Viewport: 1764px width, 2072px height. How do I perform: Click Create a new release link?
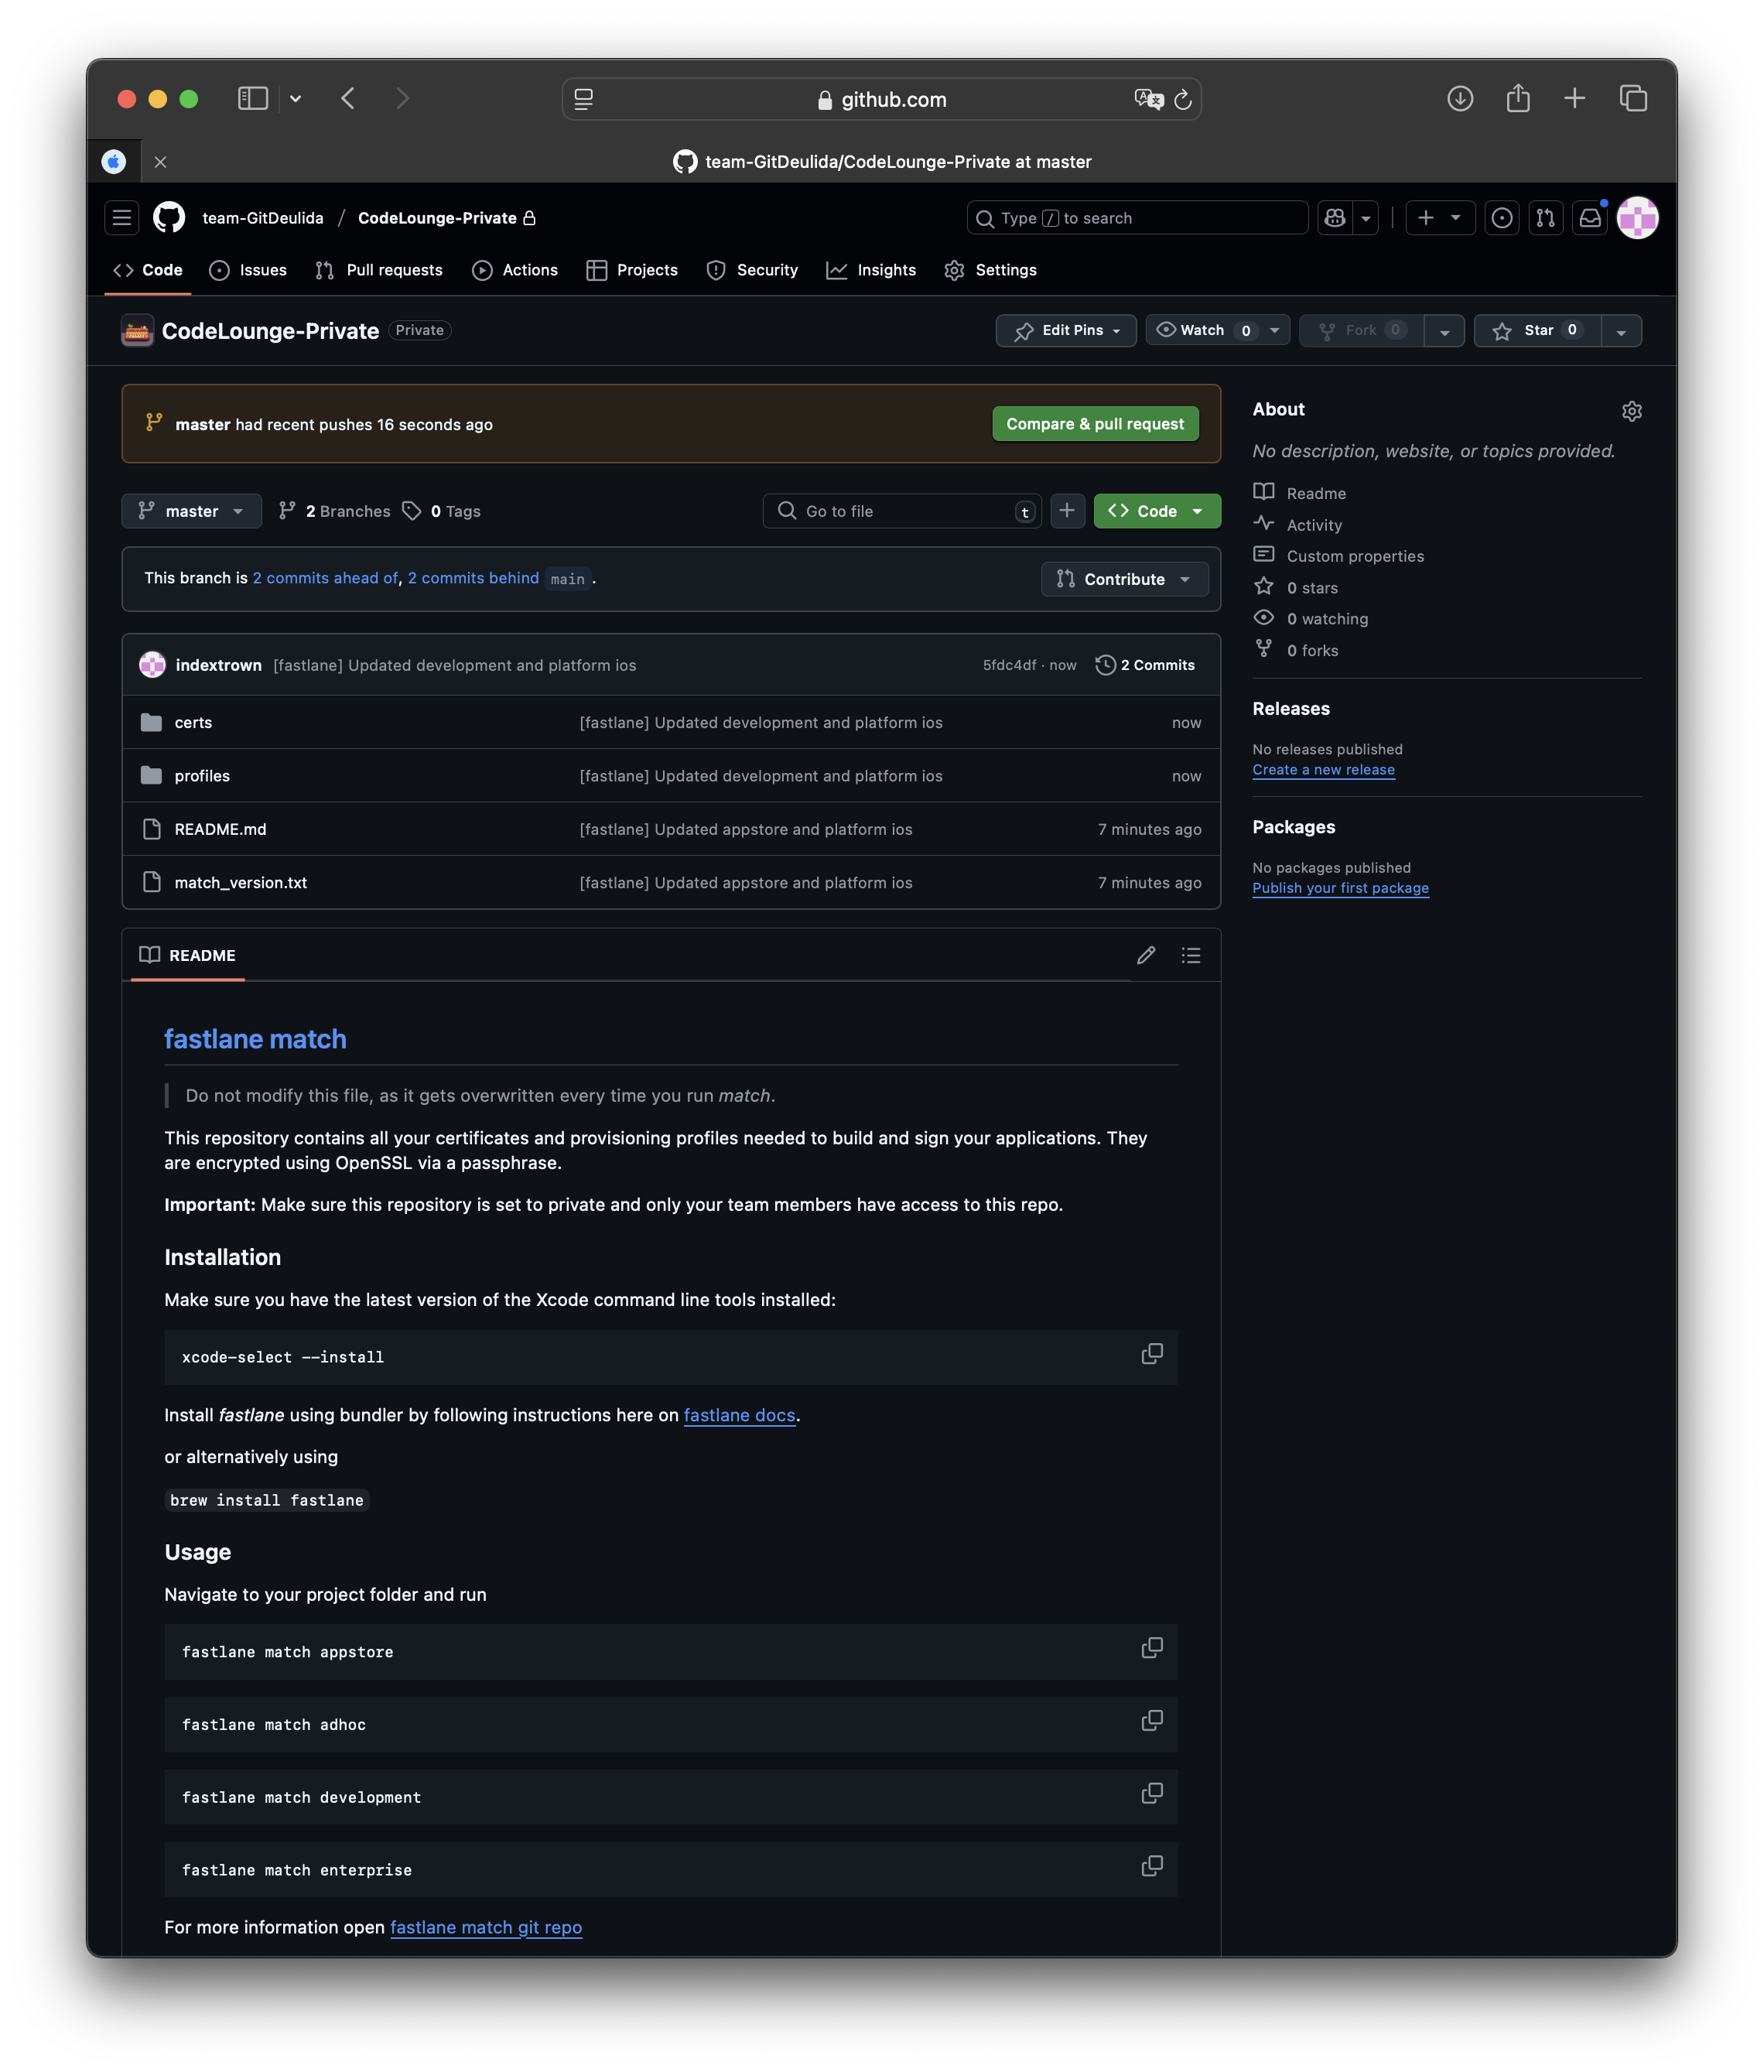pos(1323,770)
